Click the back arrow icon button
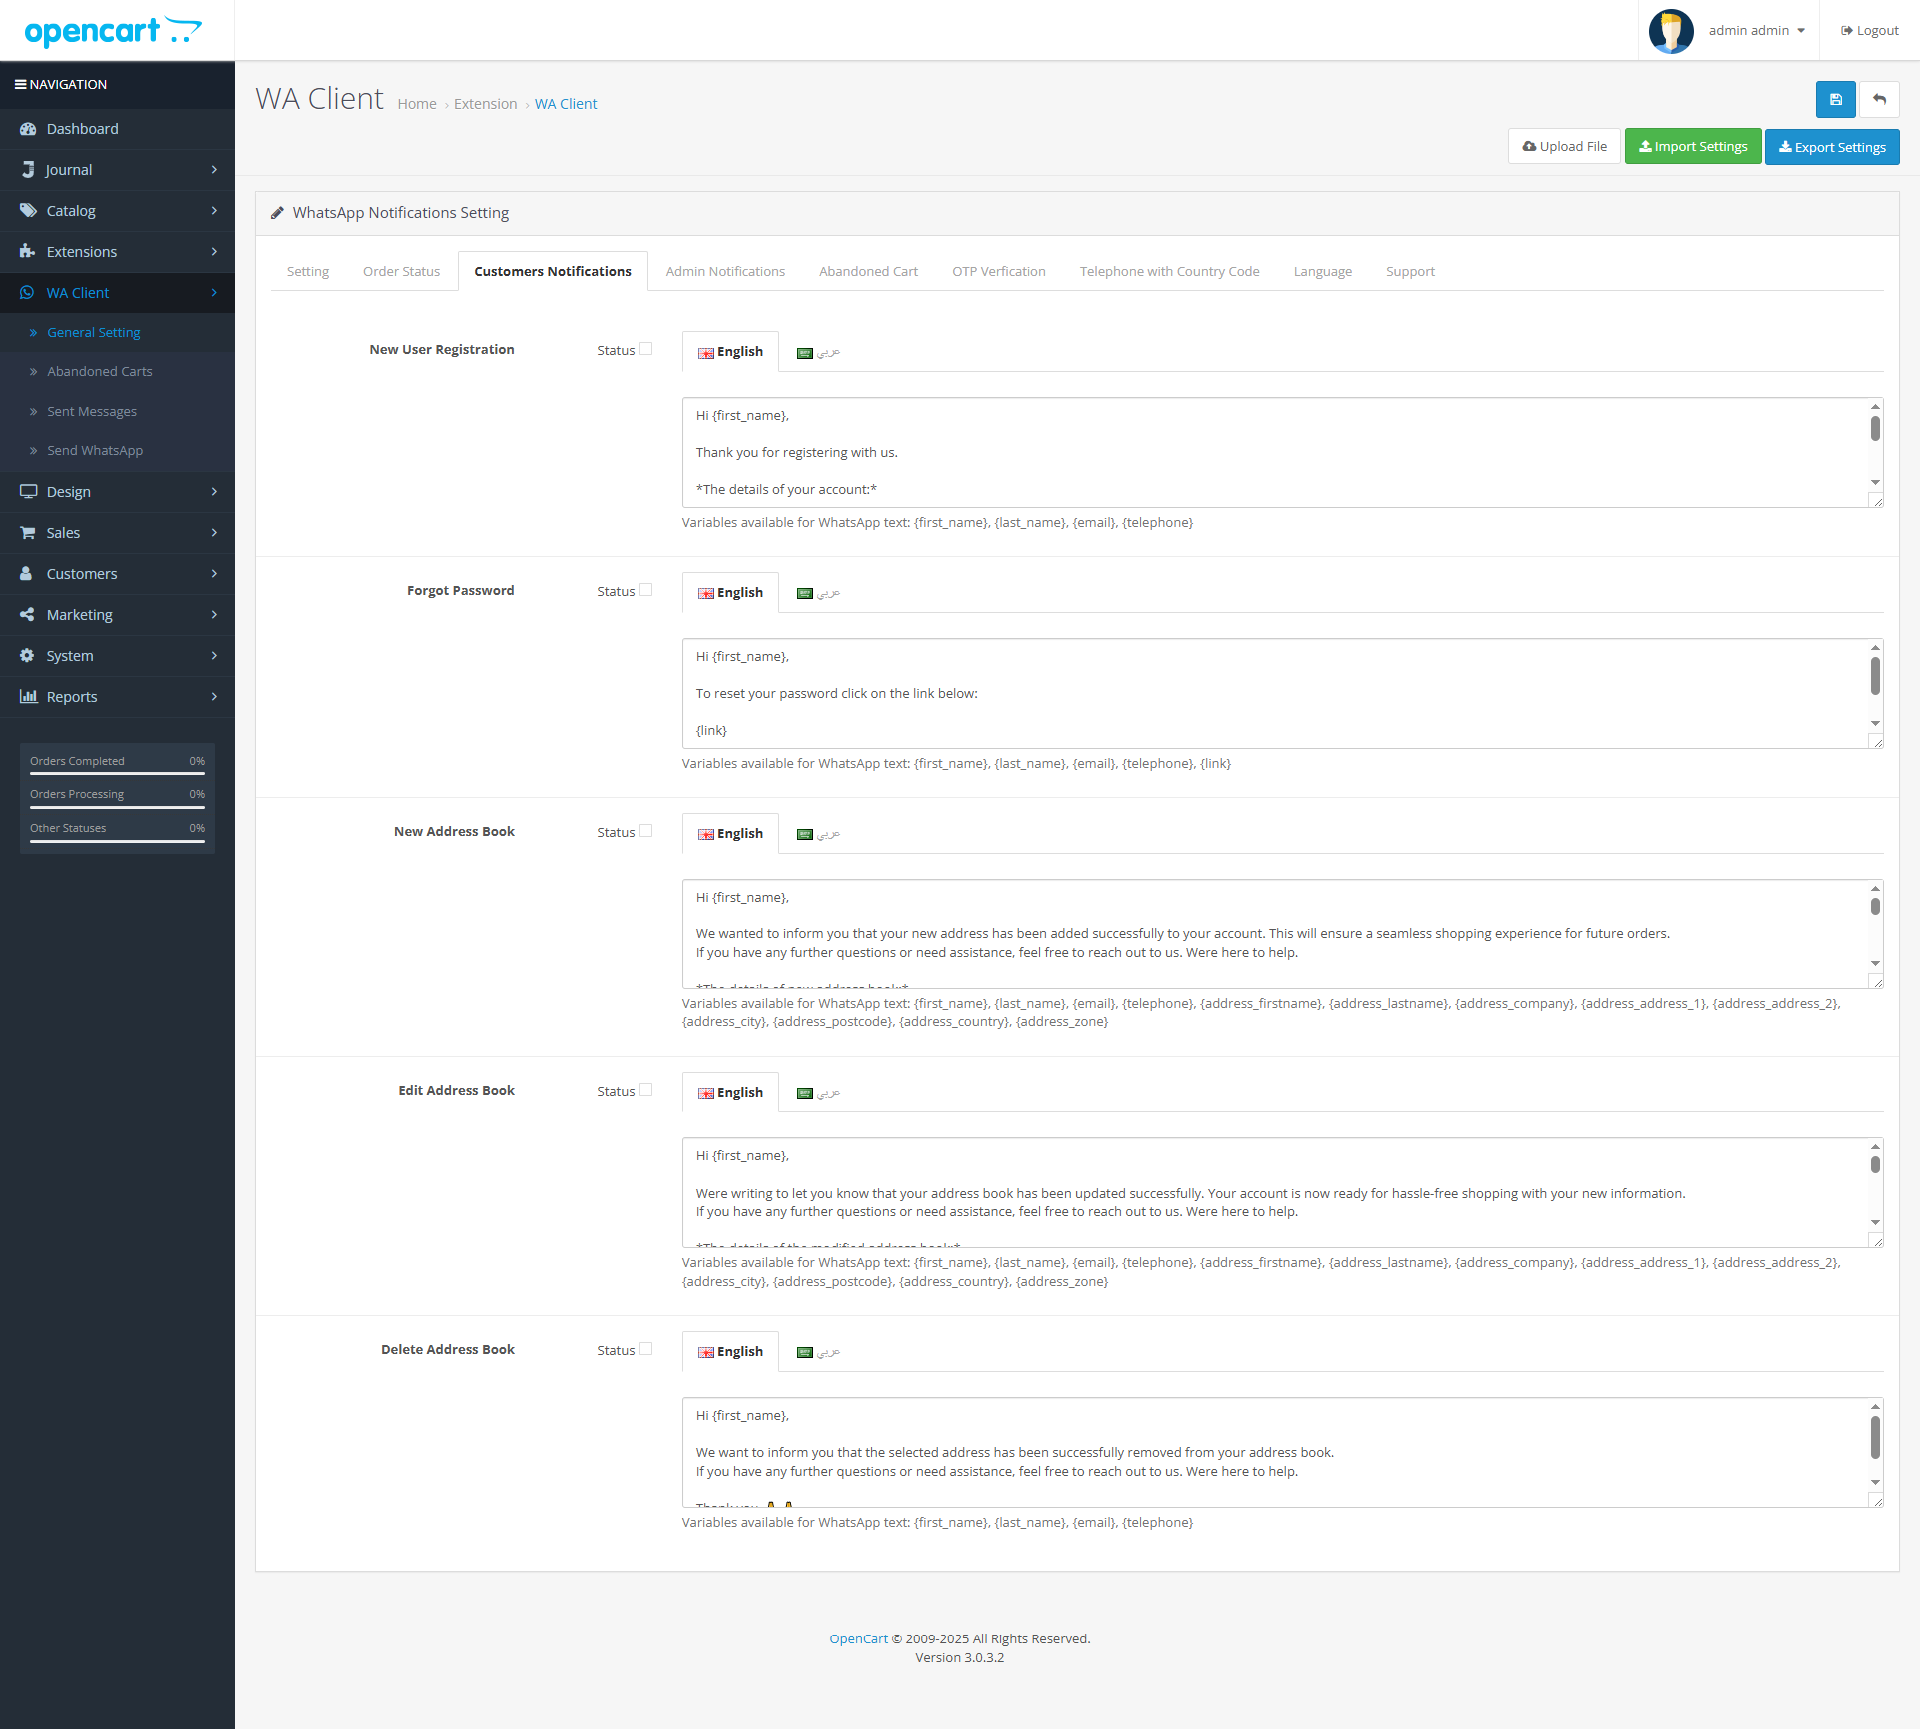This screenshot has height=1731, width=1920. click(1879, 100)
